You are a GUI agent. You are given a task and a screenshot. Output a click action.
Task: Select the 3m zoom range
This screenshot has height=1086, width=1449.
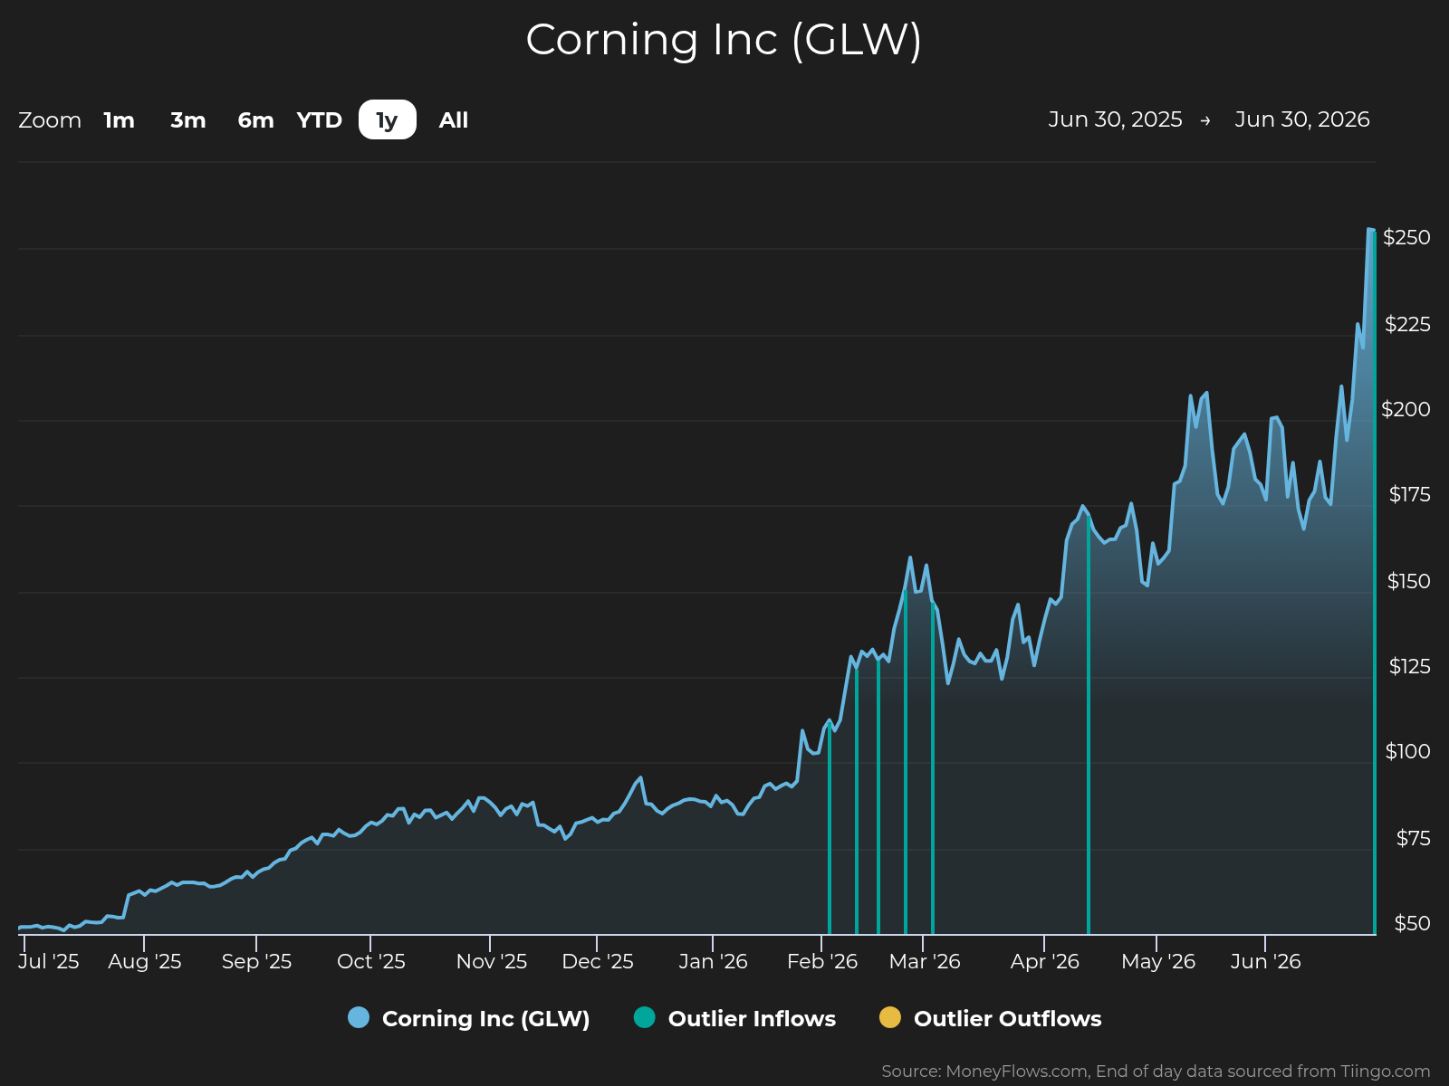click(188, 120)
